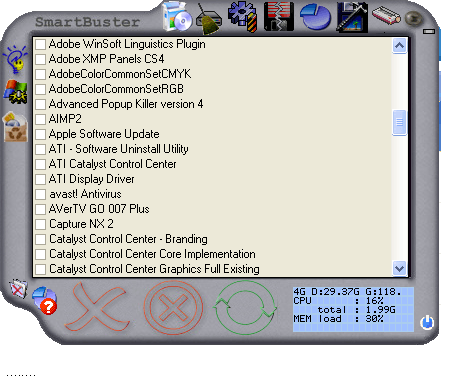Image resolution: width=456 pixels, height=376 pixels.
Task: Click the circled red X cancel button
Action: (x=173, y=307)
